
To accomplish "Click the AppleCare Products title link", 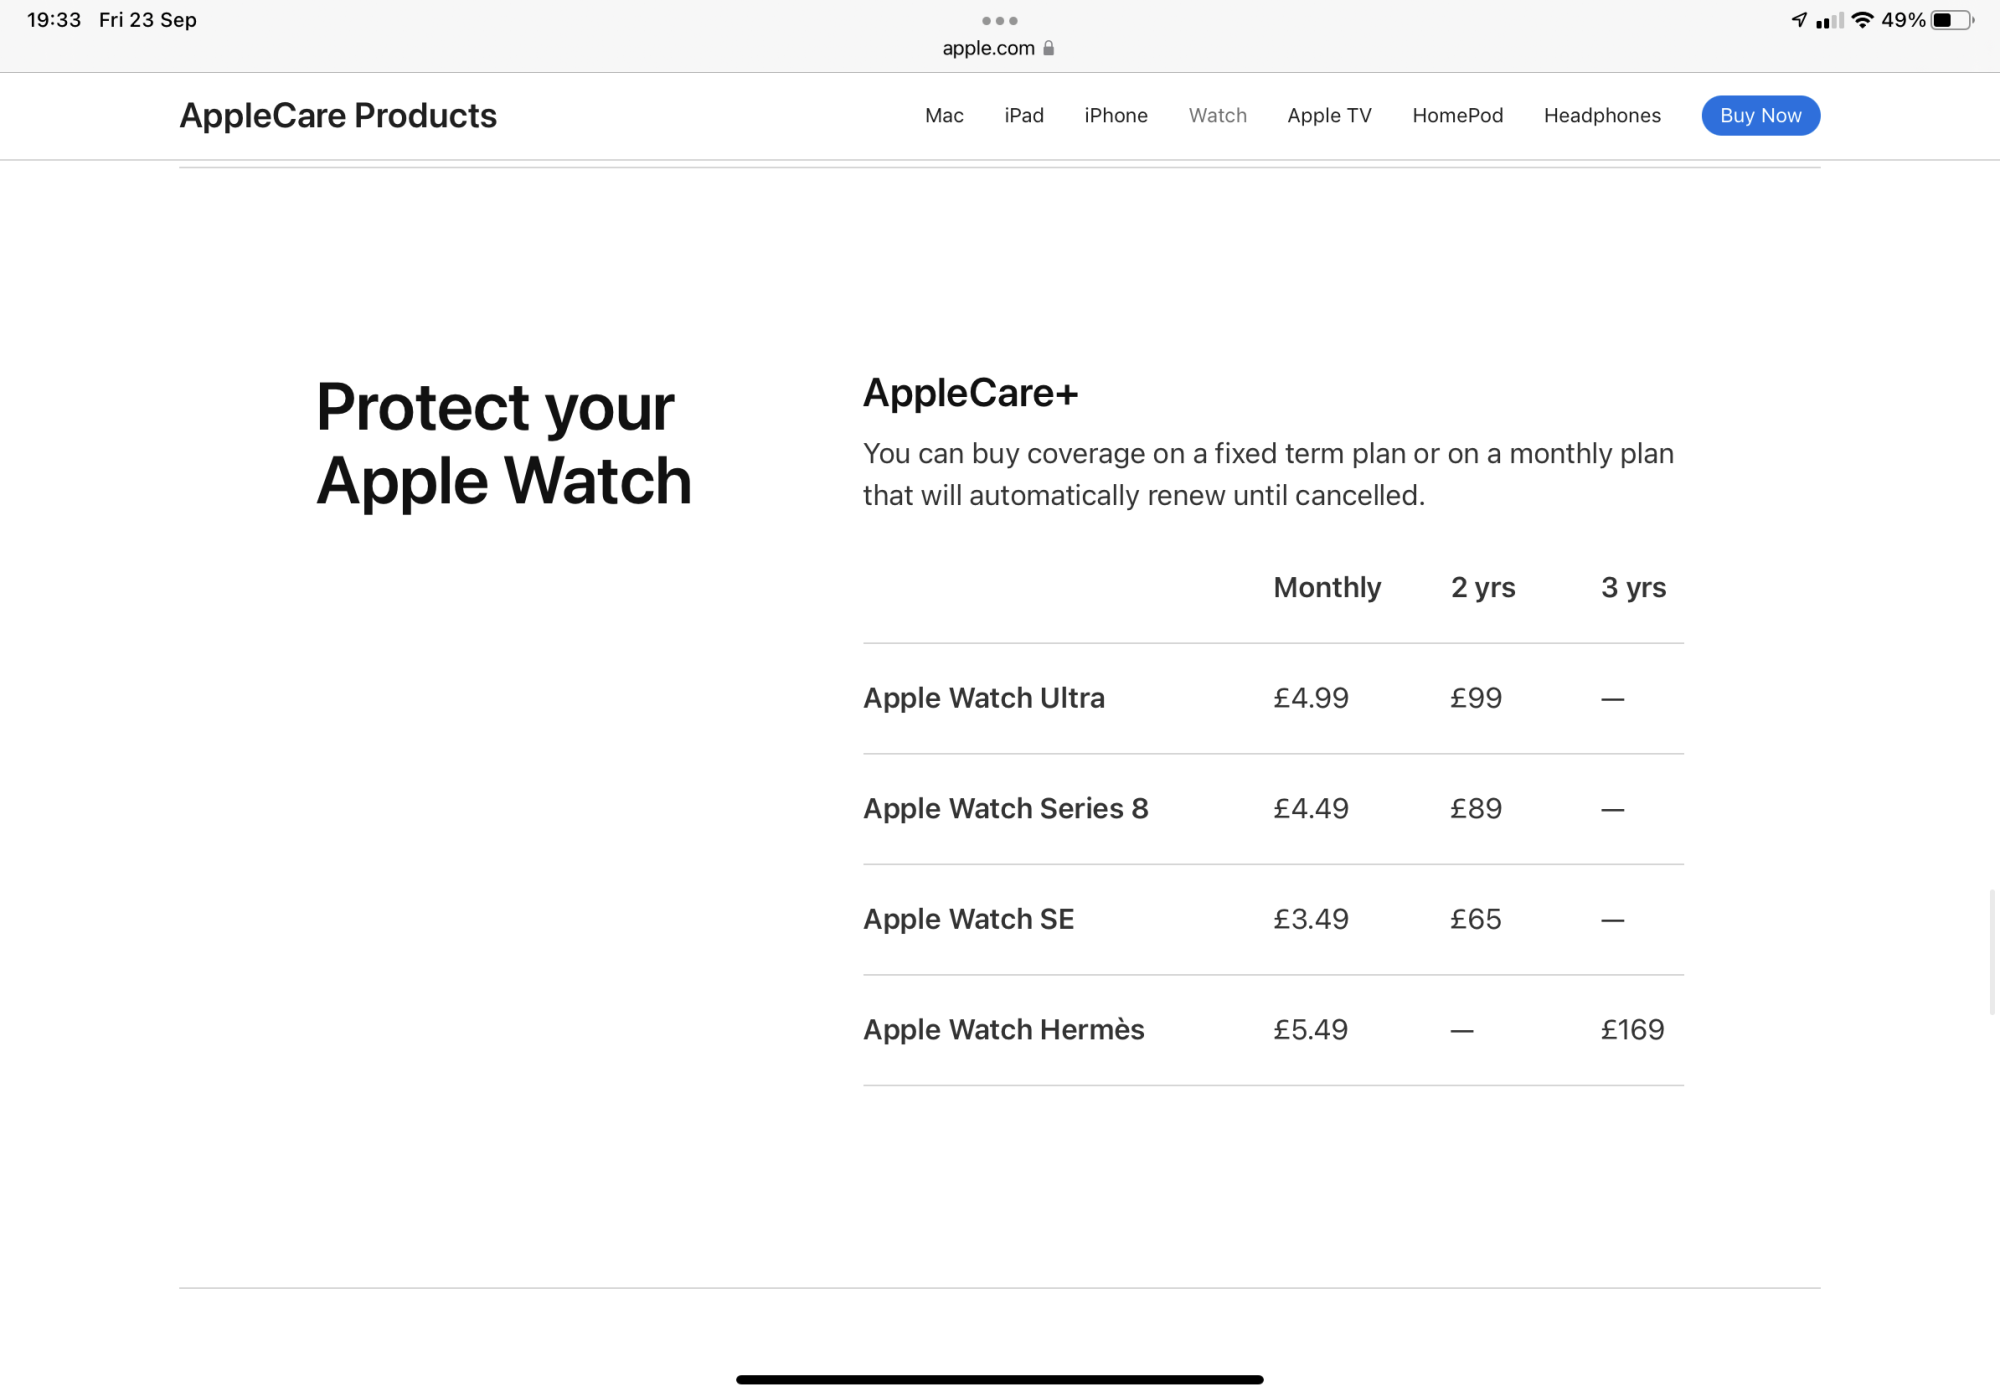I will click(338, 115).
